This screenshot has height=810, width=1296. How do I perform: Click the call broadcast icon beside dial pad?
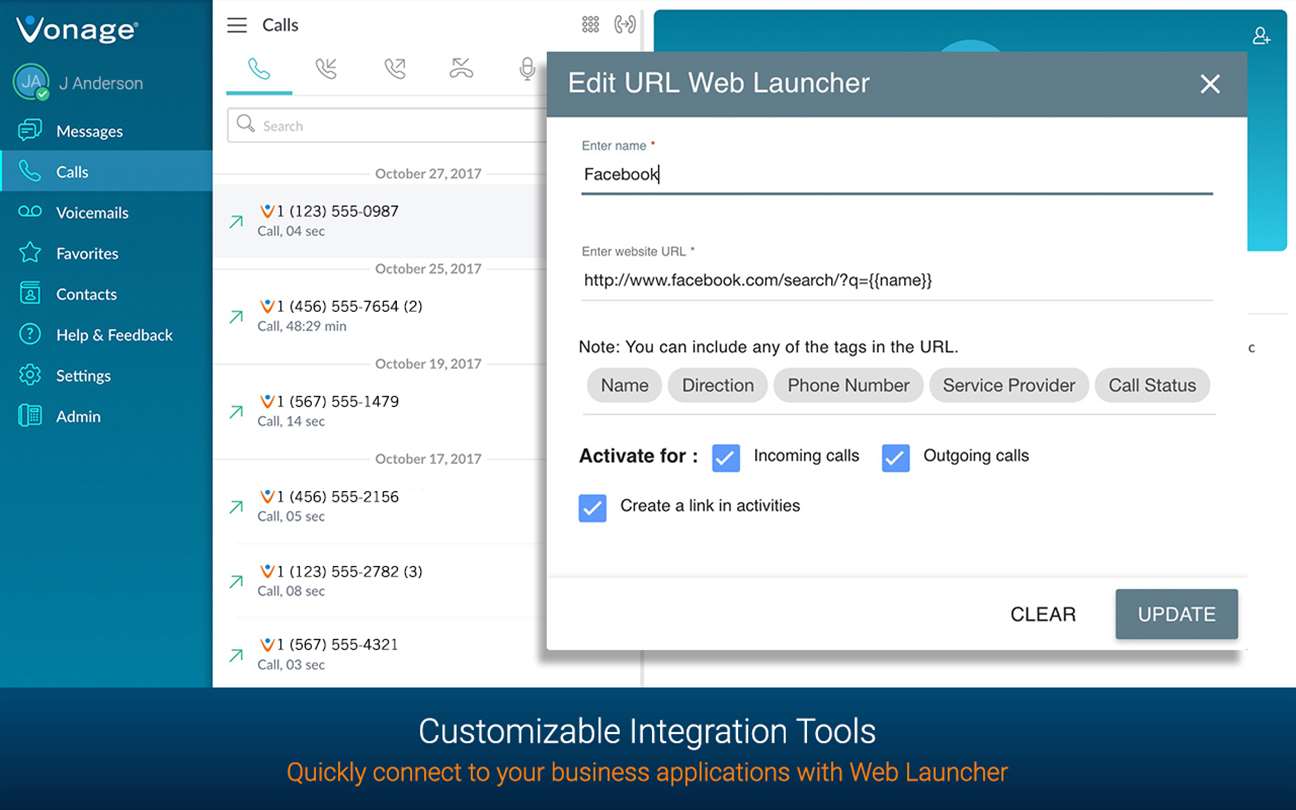[x=625, y=25]
